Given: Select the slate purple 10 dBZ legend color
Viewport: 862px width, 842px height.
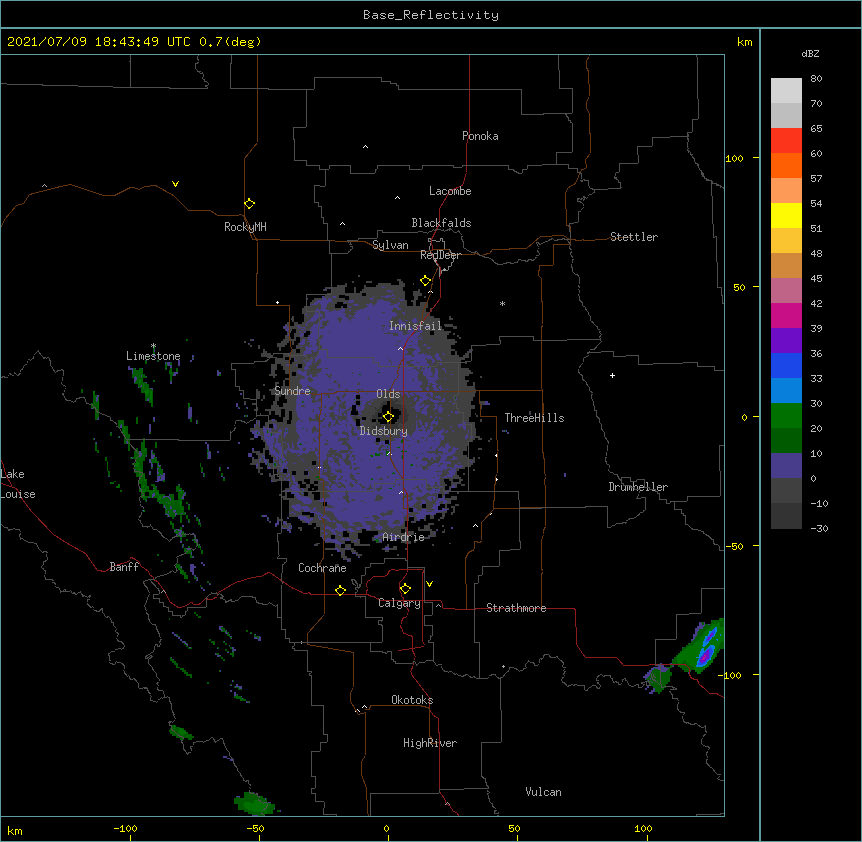Looking at the screenshot, I should click(786, 466).
